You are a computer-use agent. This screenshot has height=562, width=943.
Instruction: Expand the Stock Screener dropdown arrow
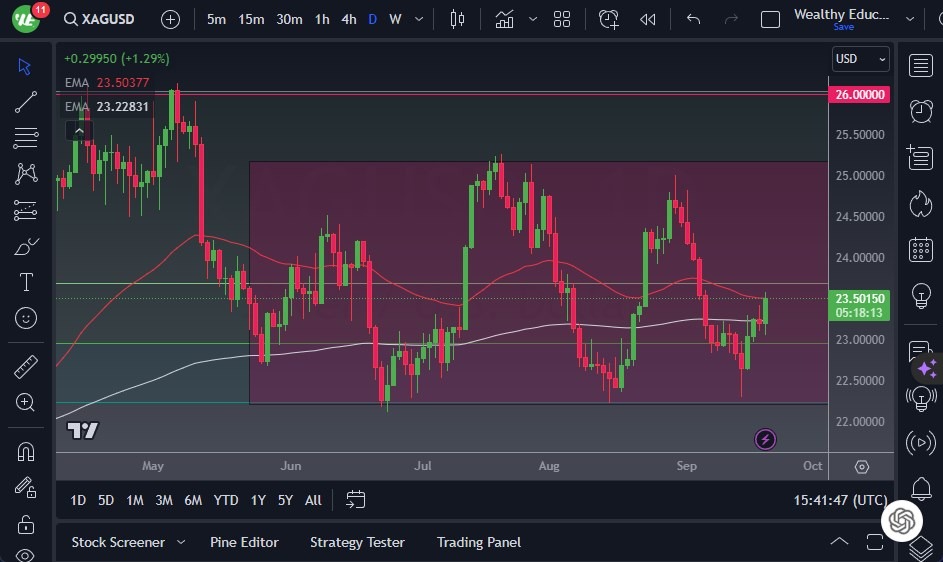pyautogui.click(x=181, y=542)
